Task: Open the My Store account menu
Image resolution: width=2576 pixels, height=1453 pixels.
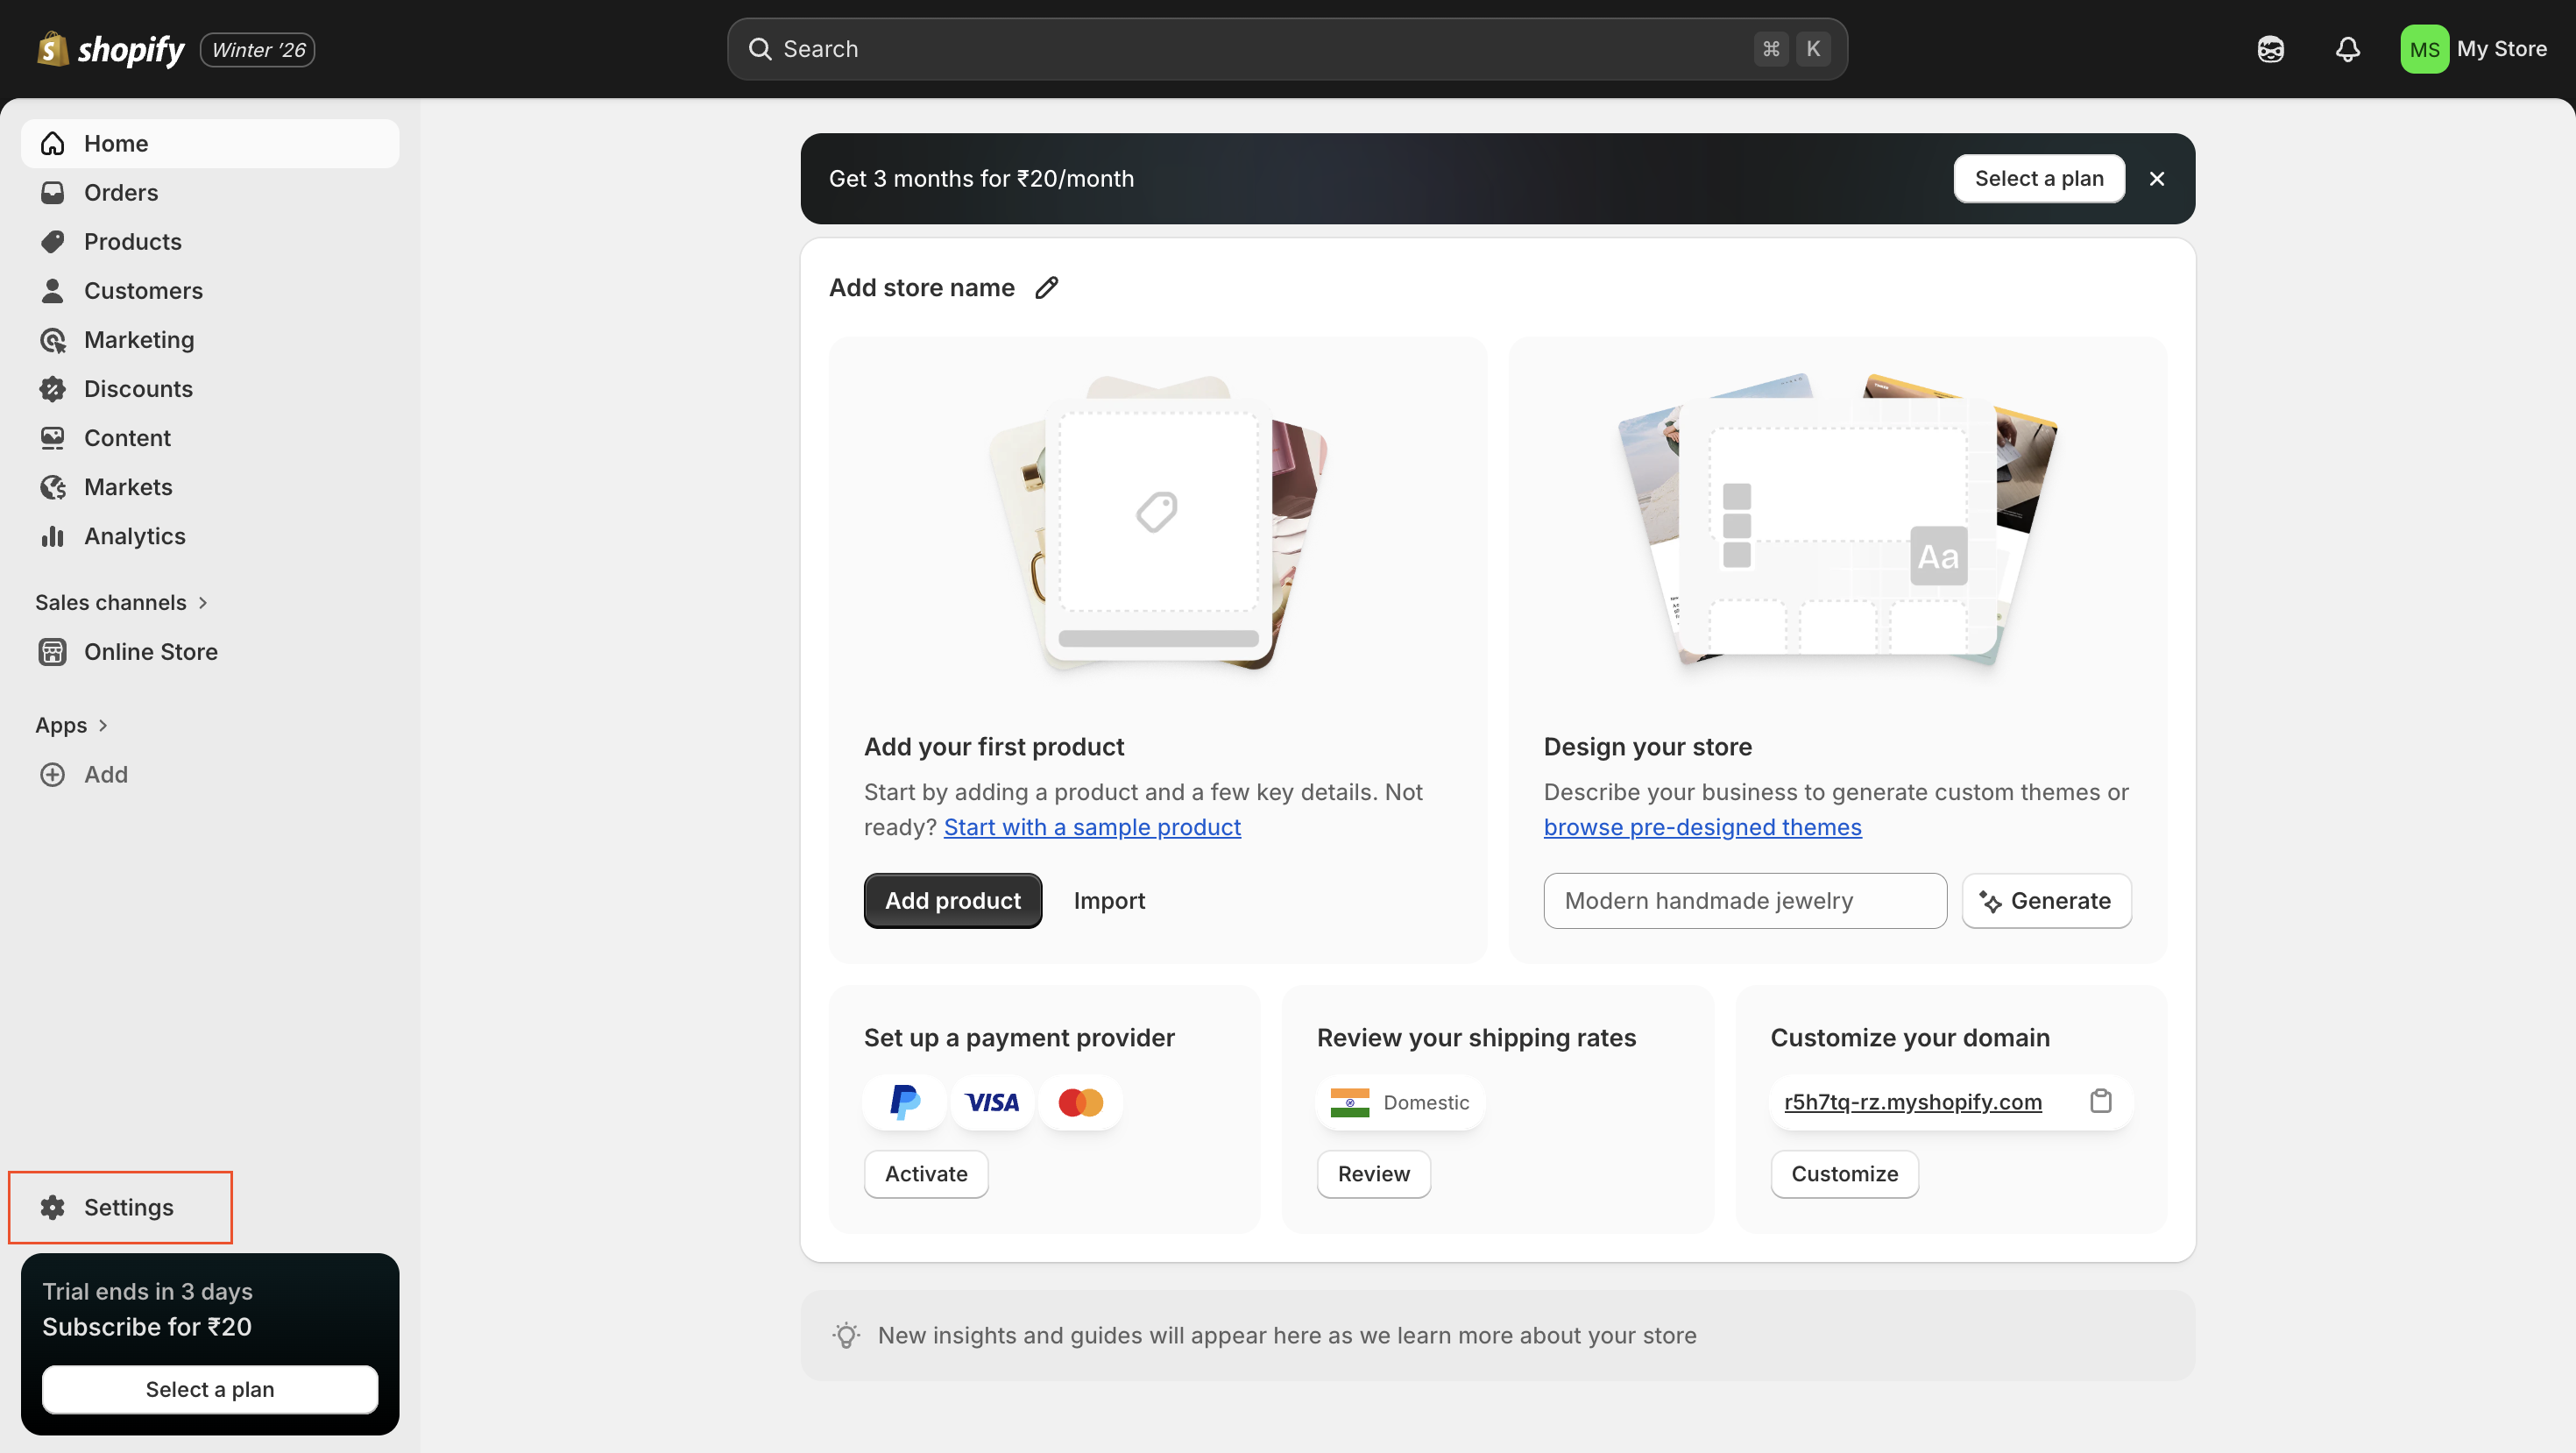Action: pos(2473,49)
